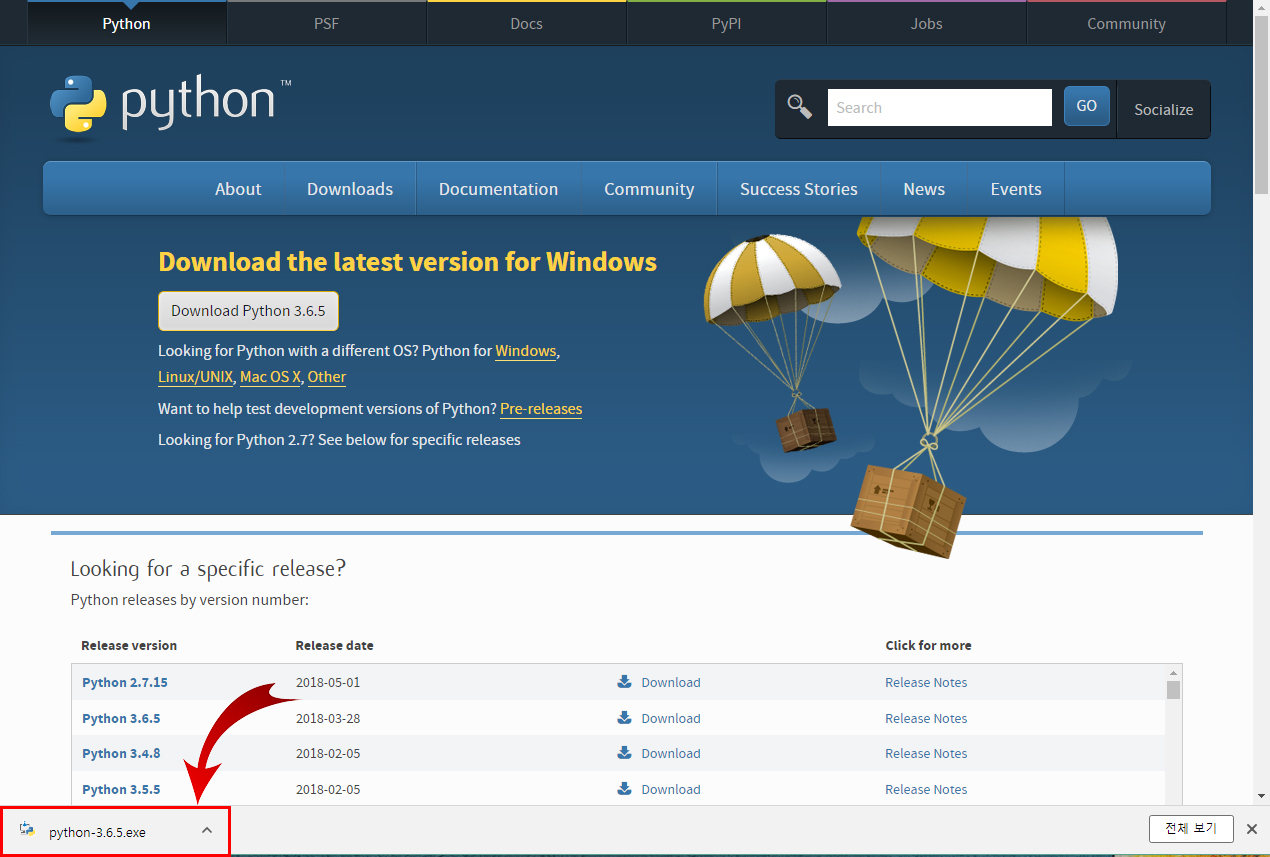Open the News menu

click(924, 189)
